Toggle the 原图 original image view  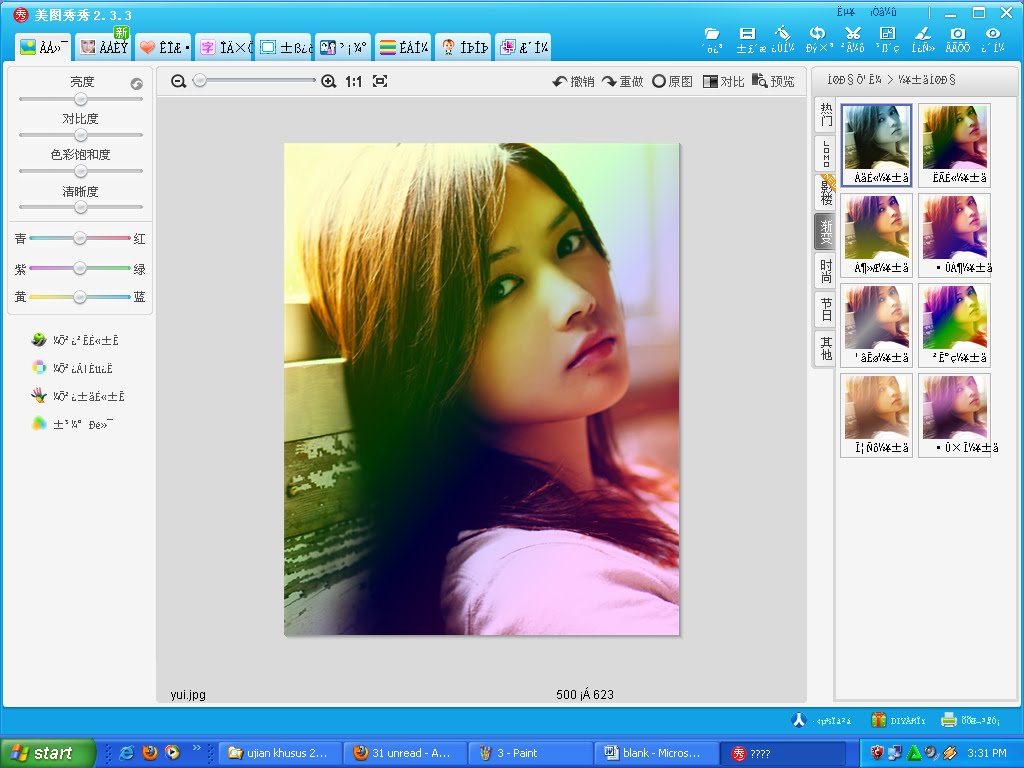point(673,81)
